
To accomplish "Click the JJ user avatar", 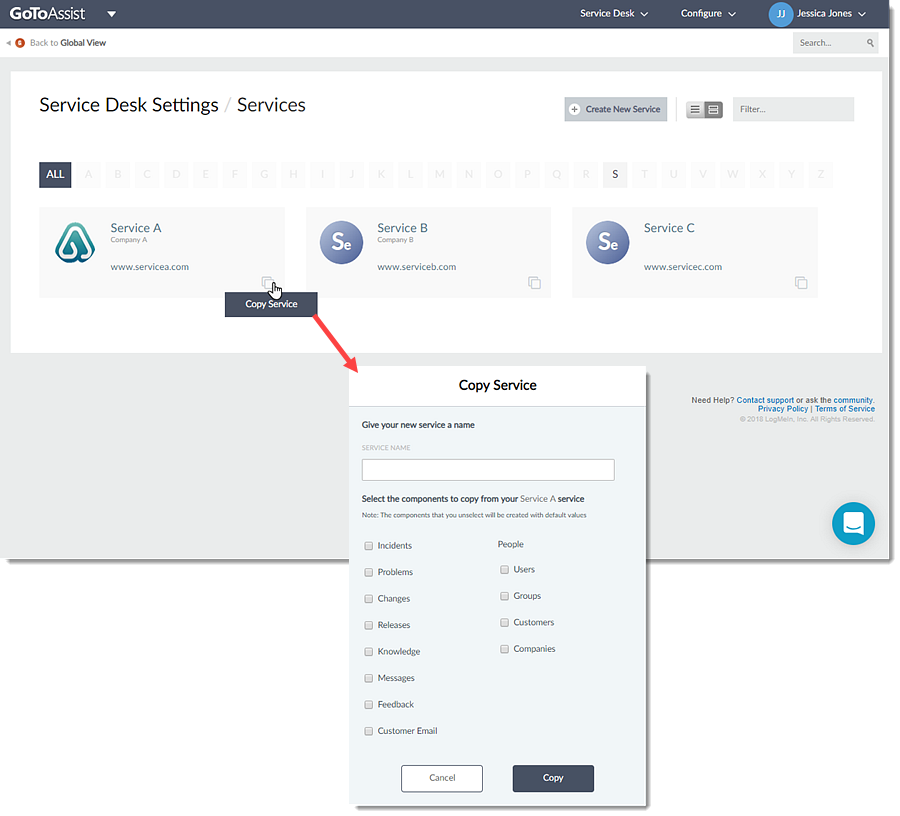I will click(780, 14).
